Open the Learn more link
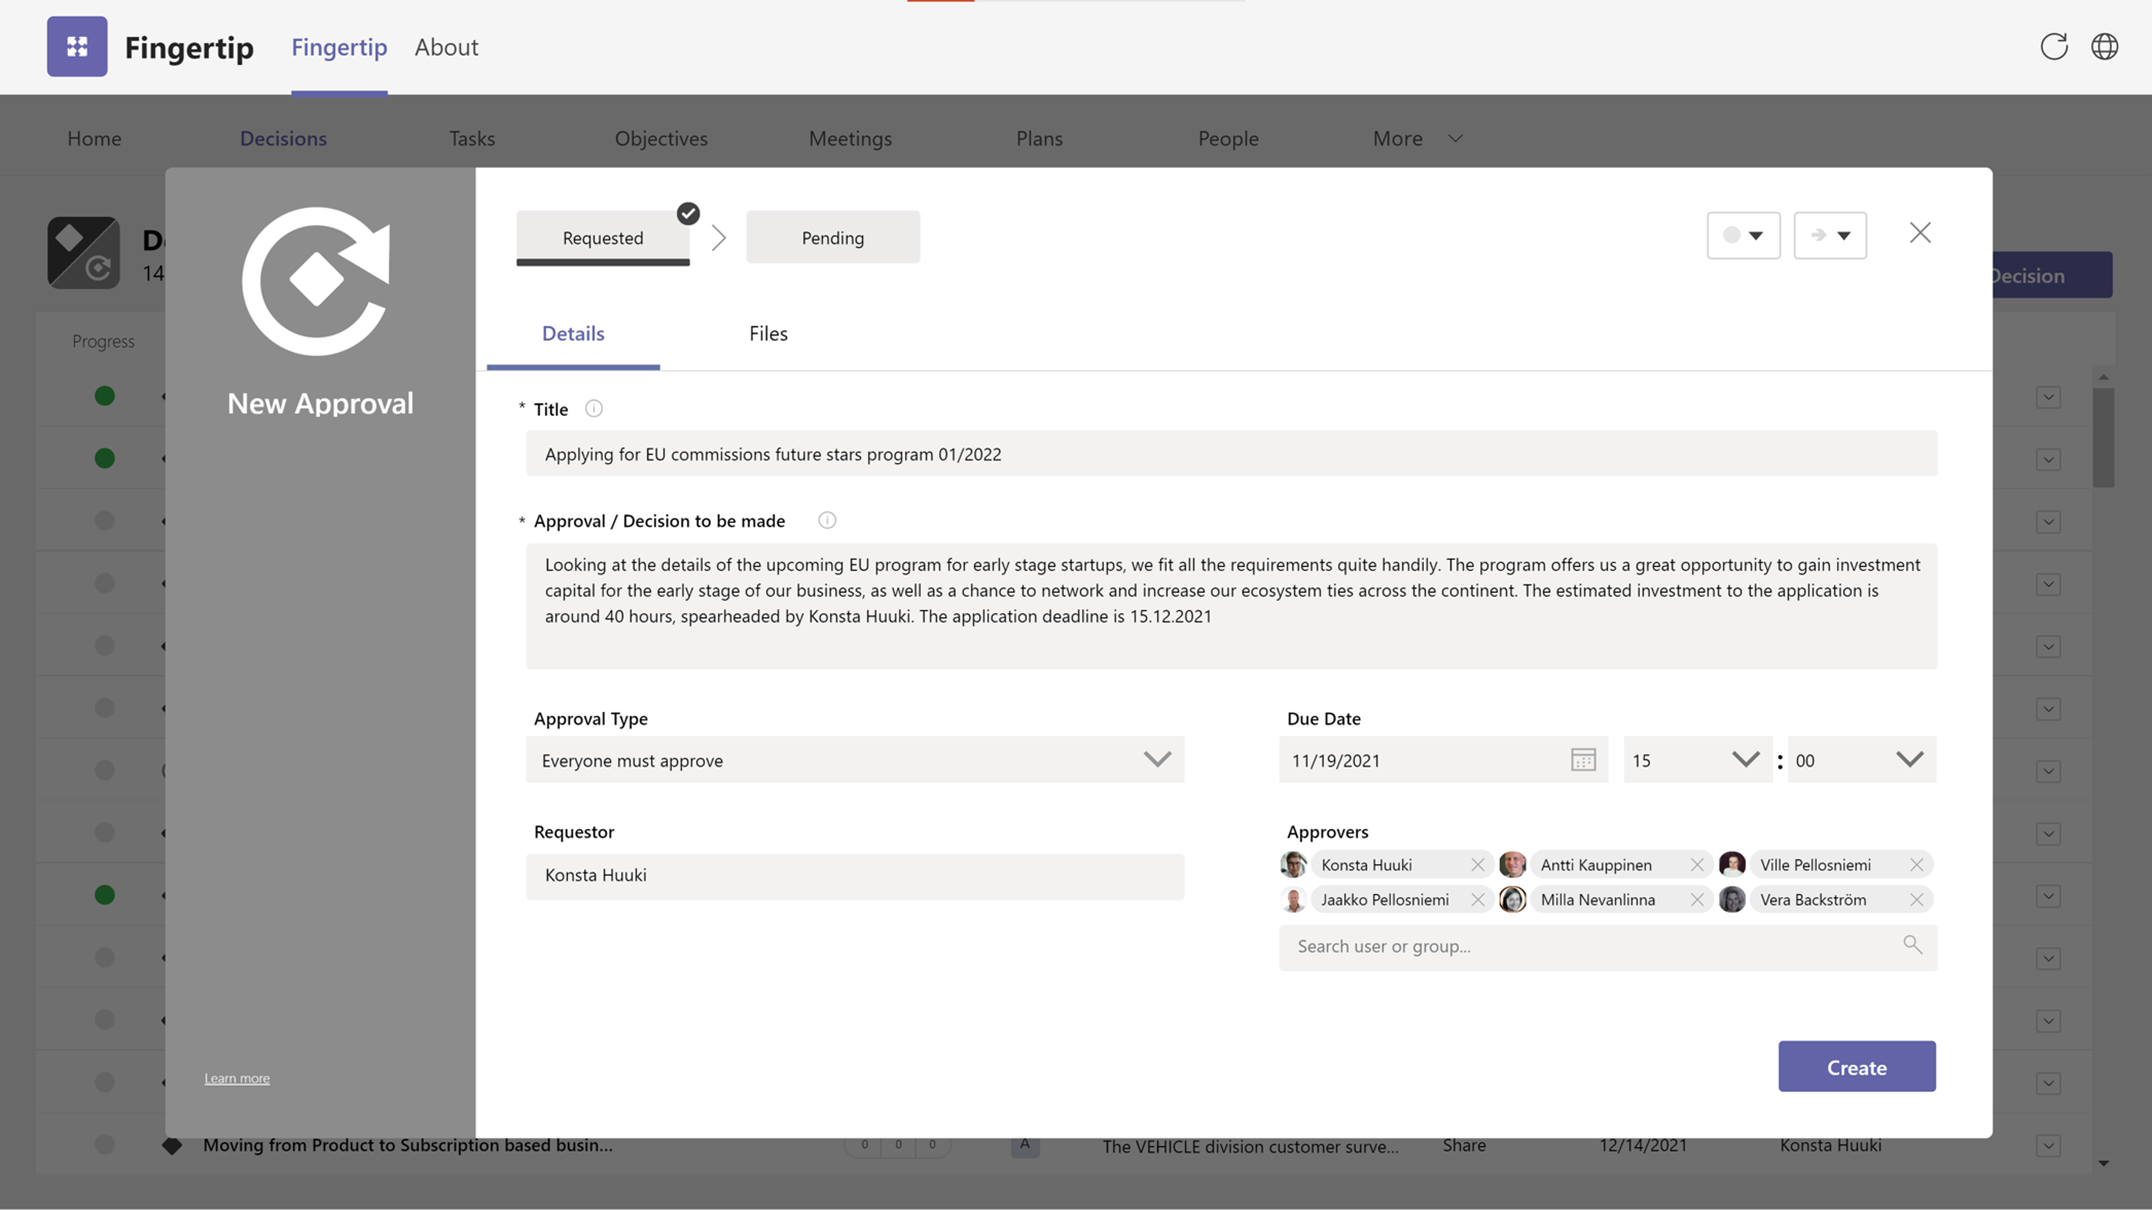Viewport: 2152px width, 1210px height. click(237, 1078)
